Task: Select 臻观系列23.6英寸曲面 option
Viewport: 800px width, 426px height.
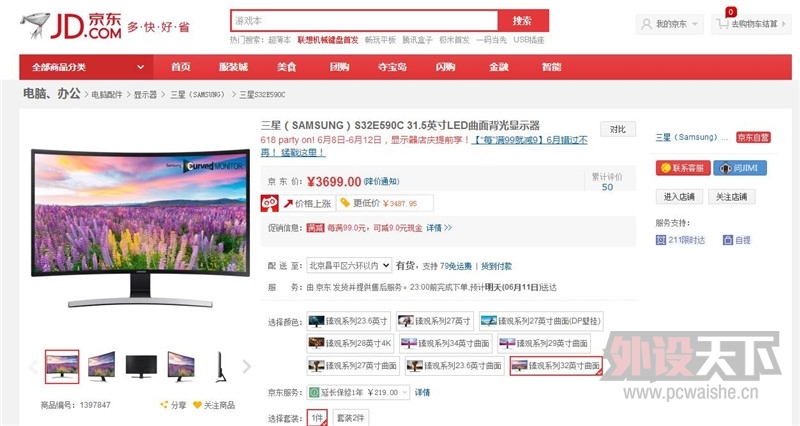Action: [x=455, y=366]
